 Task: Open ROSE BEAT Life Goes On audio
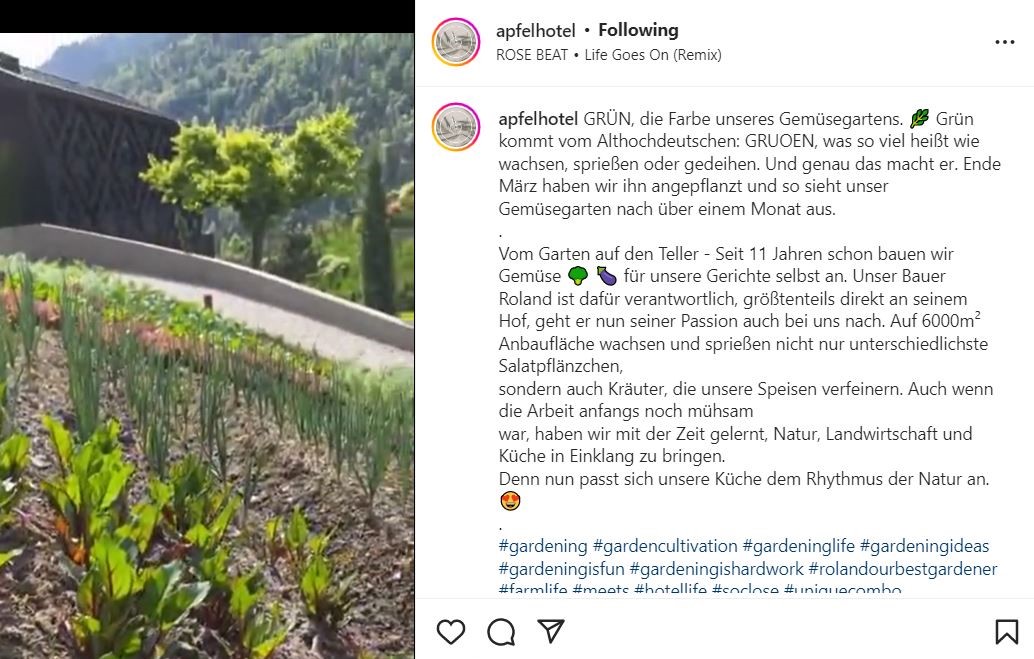[x=609, y=55]
